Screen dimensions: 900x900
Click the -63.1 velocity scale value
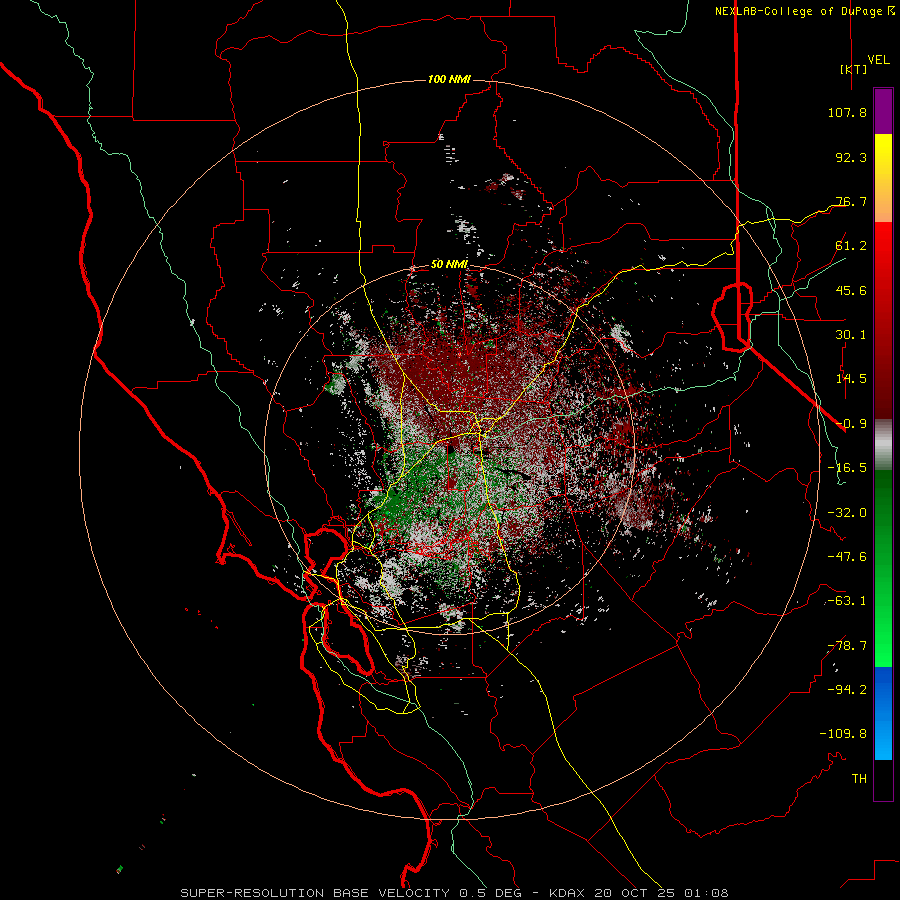[x=847, y=601]
